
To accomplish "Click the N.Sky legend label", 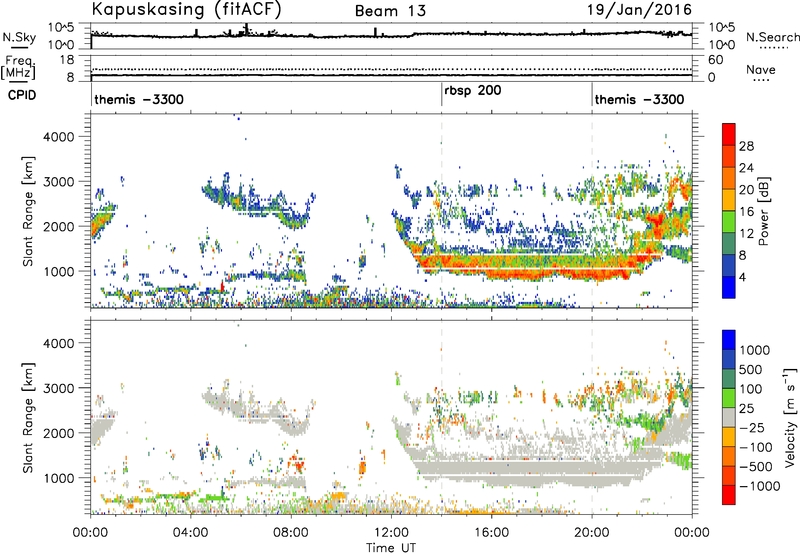I will click(19, 37).
